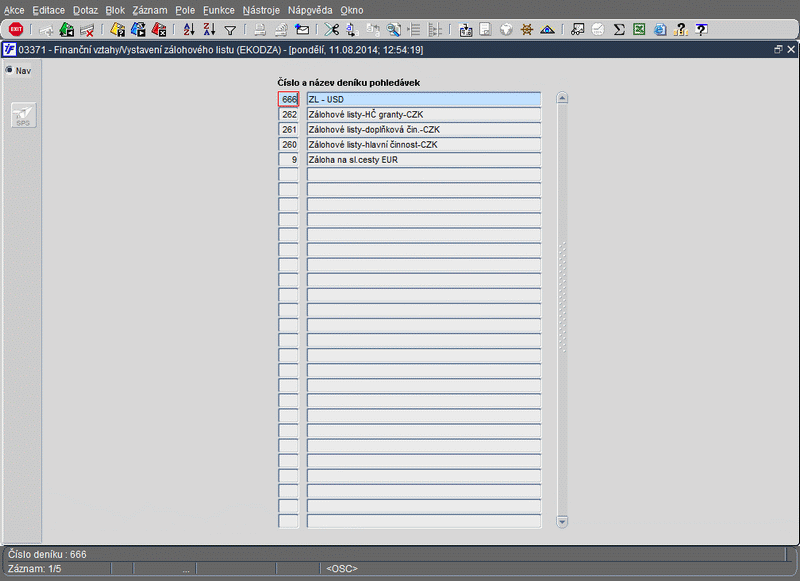This screenshot has width=800, height=581.
Task: Click the triangle with blue eye icon
Action: (x=547, y=30)
